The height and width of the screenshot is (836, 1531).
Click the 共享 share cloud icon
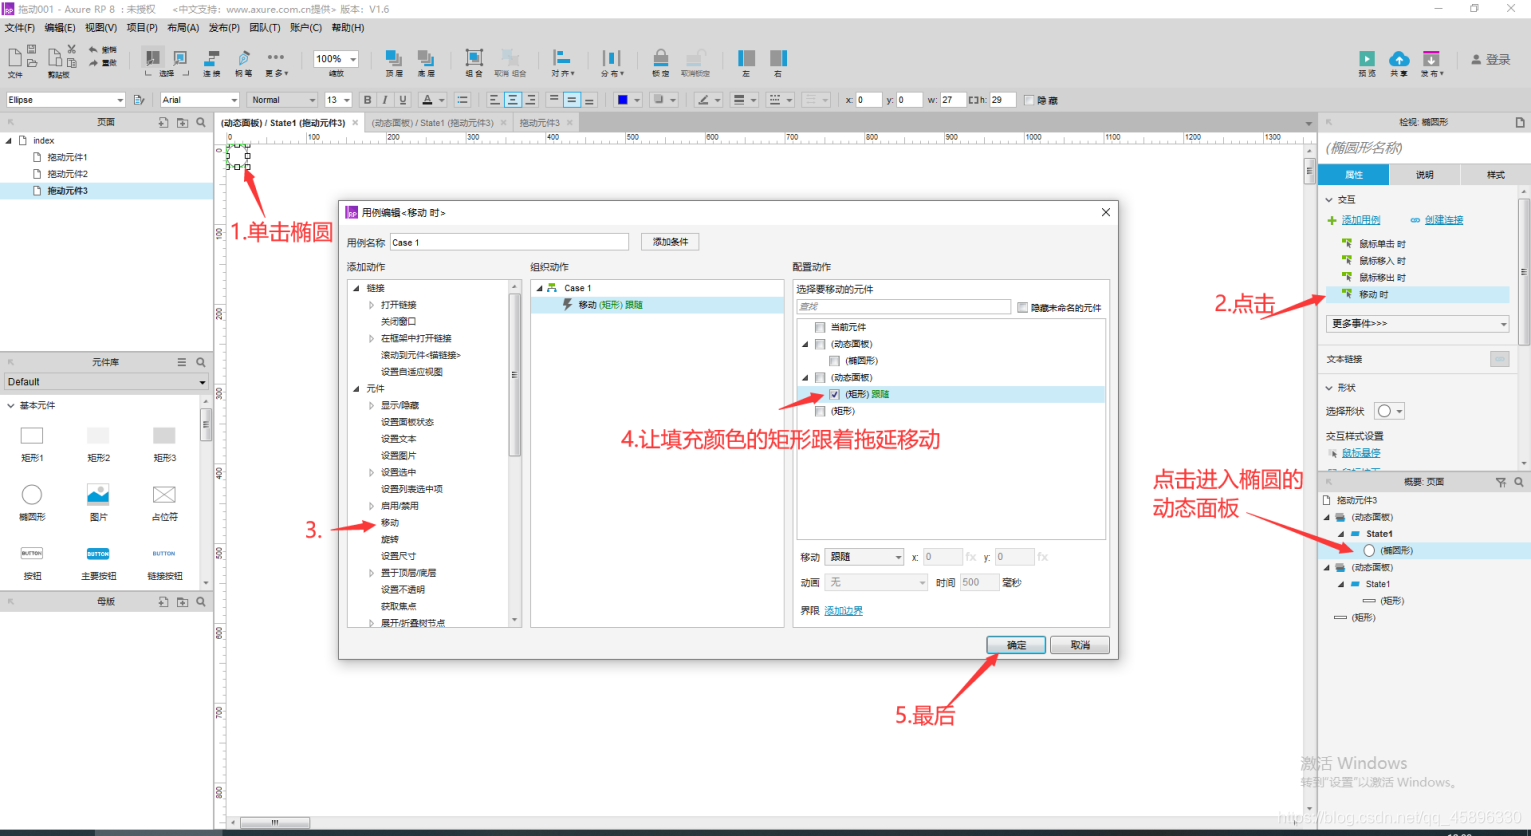(1399, 59)
